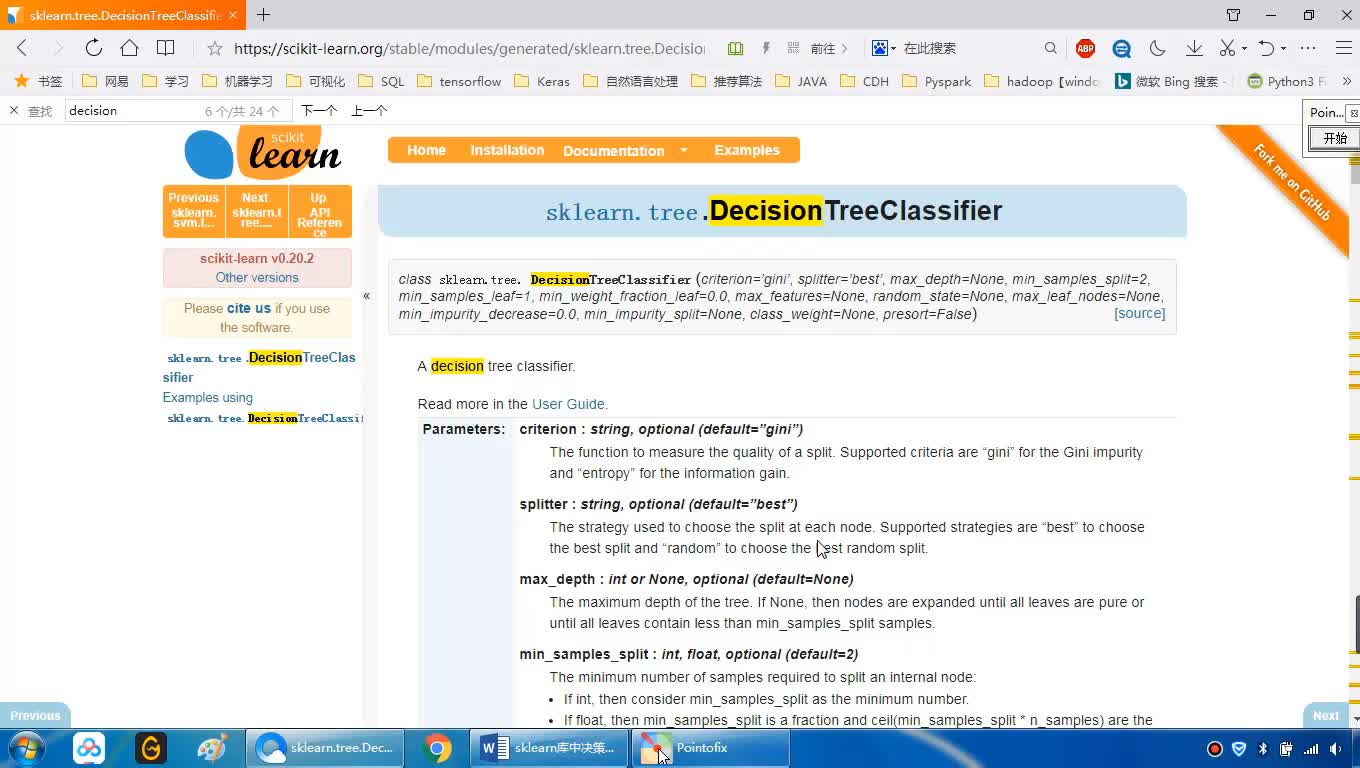Open Chrome from the taskbar
Screen dimensions: 1360x768
tap(437, 748)
